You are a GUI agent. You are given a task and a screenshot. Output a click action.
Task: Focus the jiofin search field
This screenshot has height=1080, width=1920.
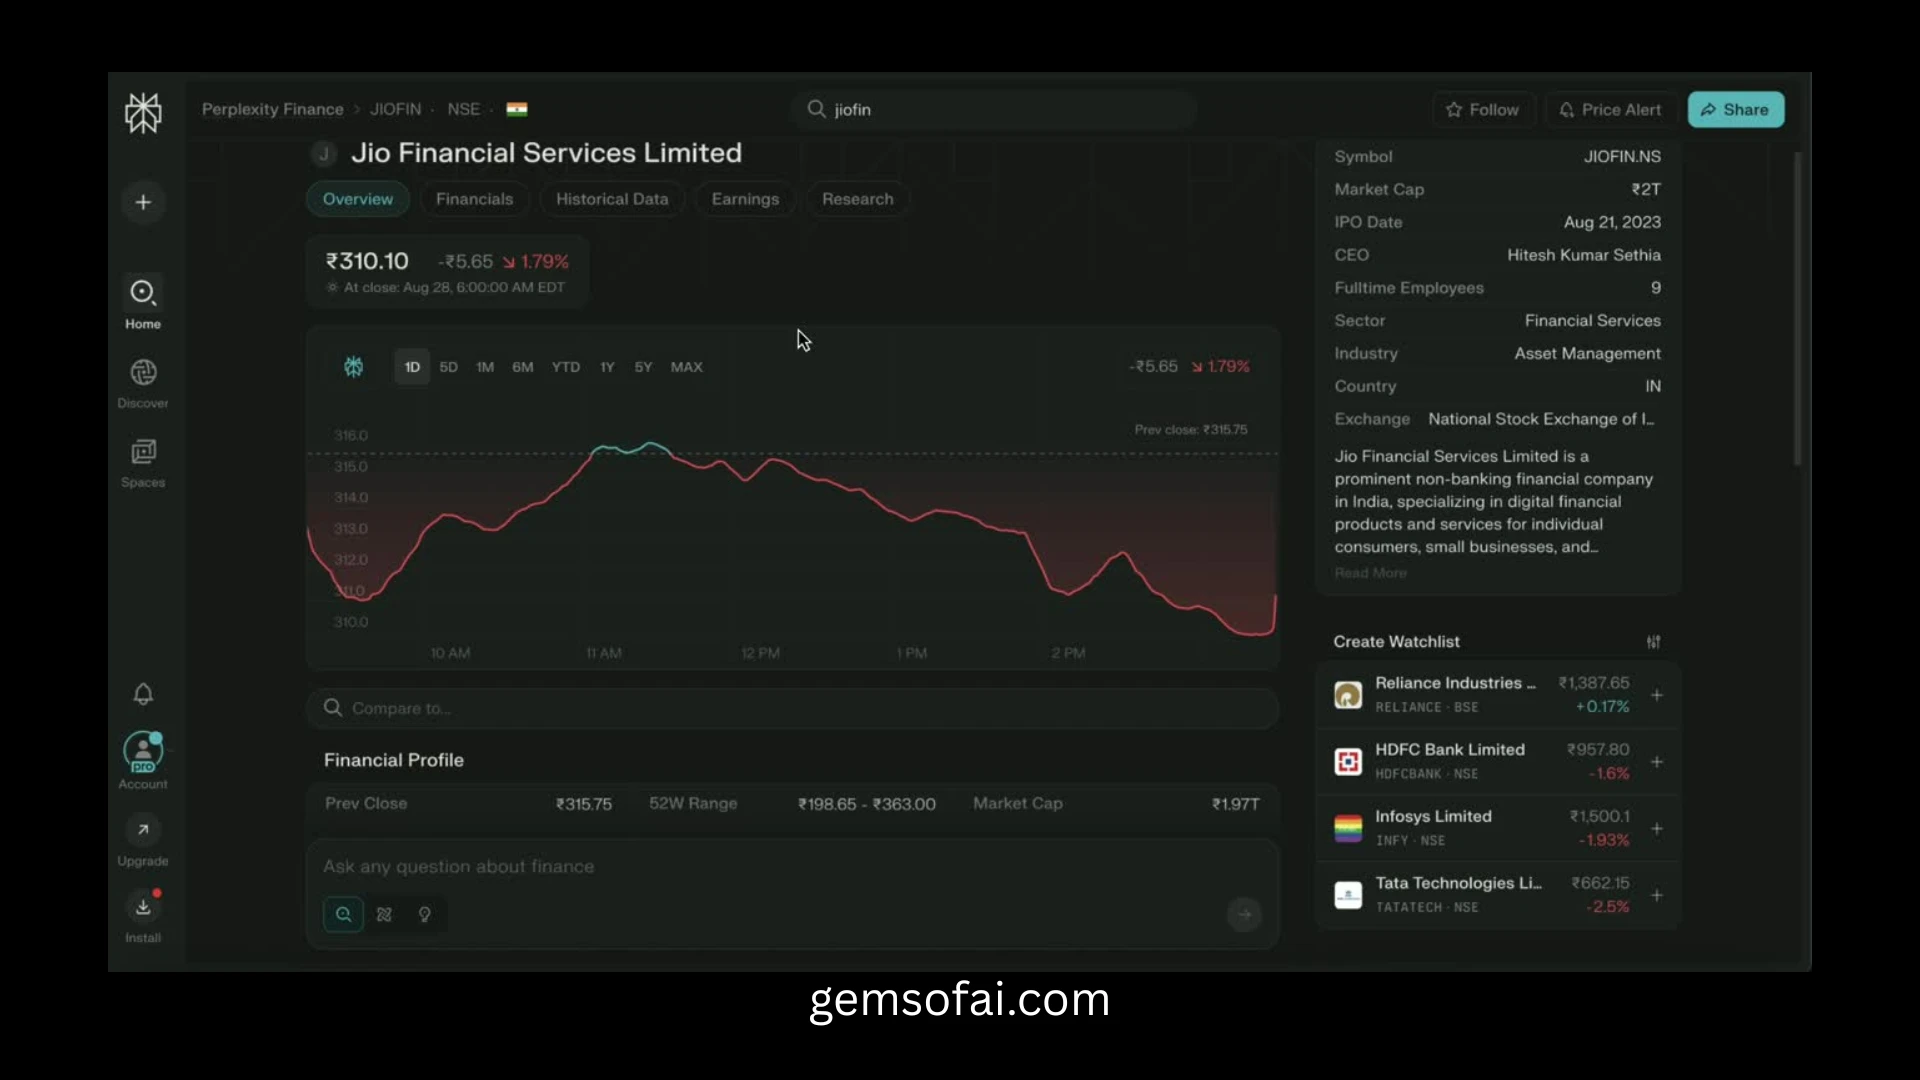point(995,109)
